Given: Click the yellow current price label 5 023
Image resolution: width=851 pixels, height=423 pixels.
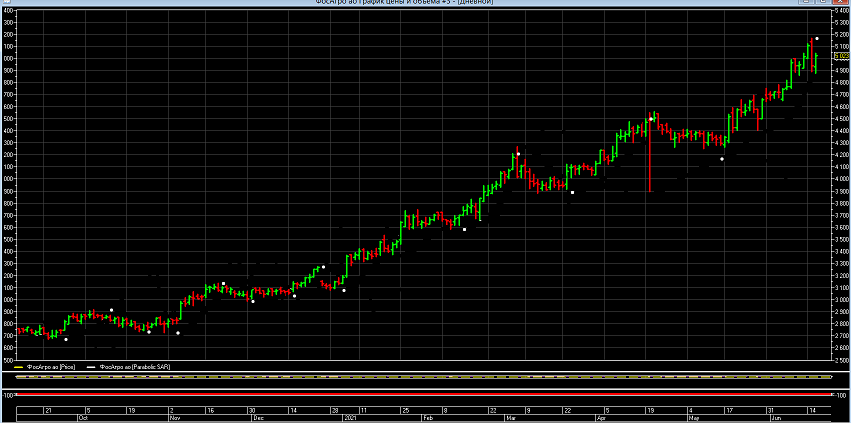Looking at the screenshot, I should [841, 55].
